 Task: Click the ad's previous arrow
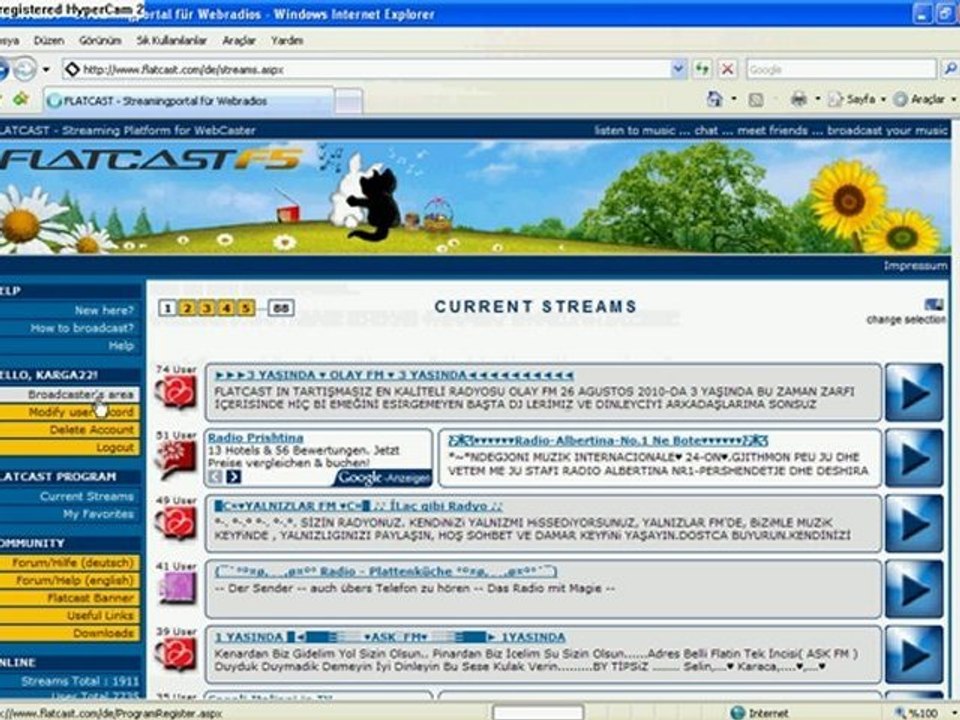(x=215, y=476)
